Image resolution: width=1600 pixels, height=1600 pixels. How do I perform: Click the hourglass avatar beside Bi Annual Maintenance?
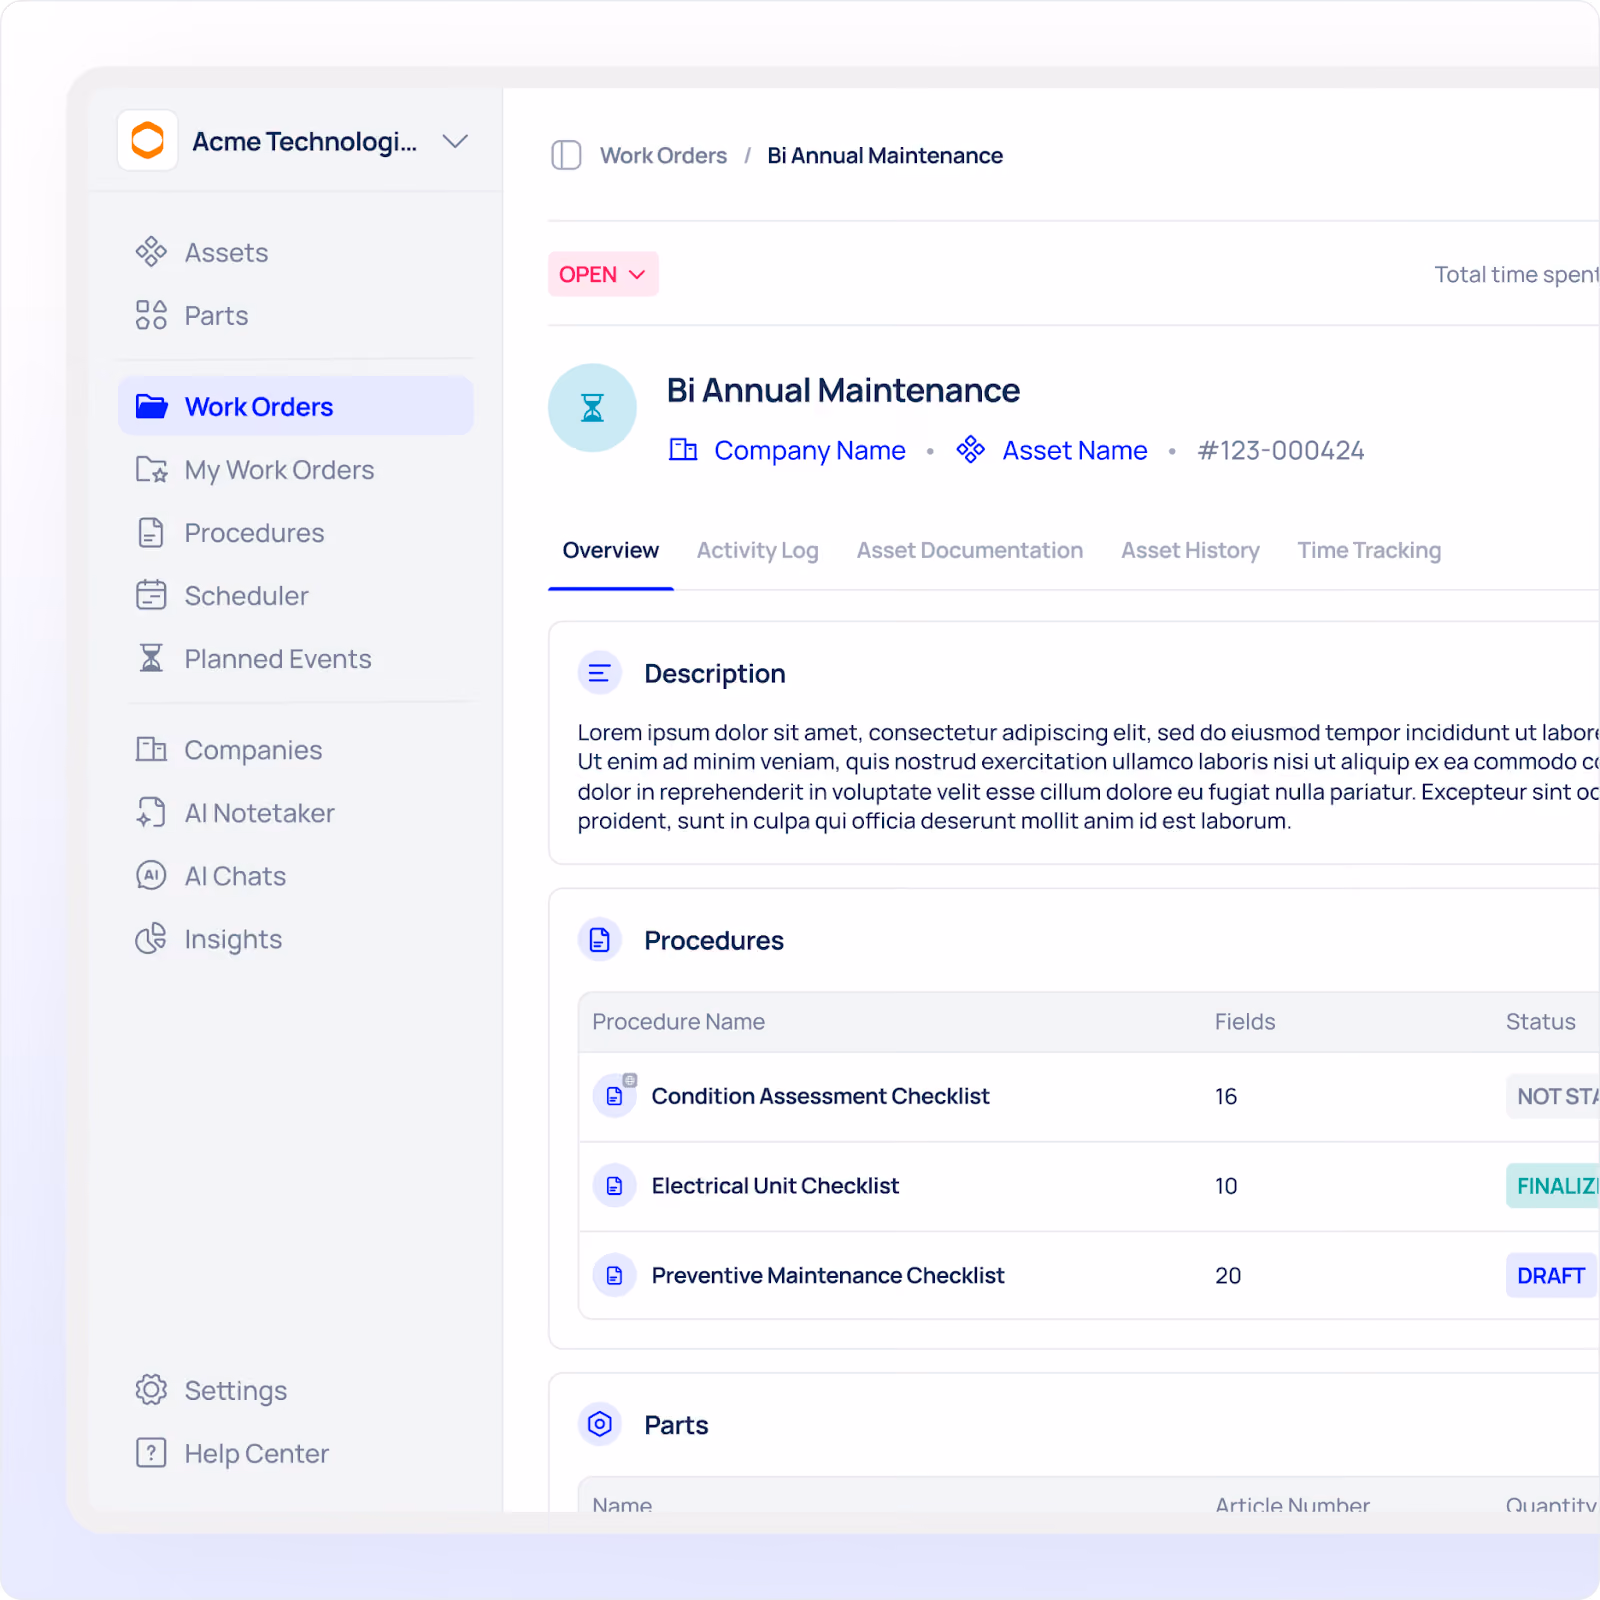pyautogui.click(x=592, y=408)
